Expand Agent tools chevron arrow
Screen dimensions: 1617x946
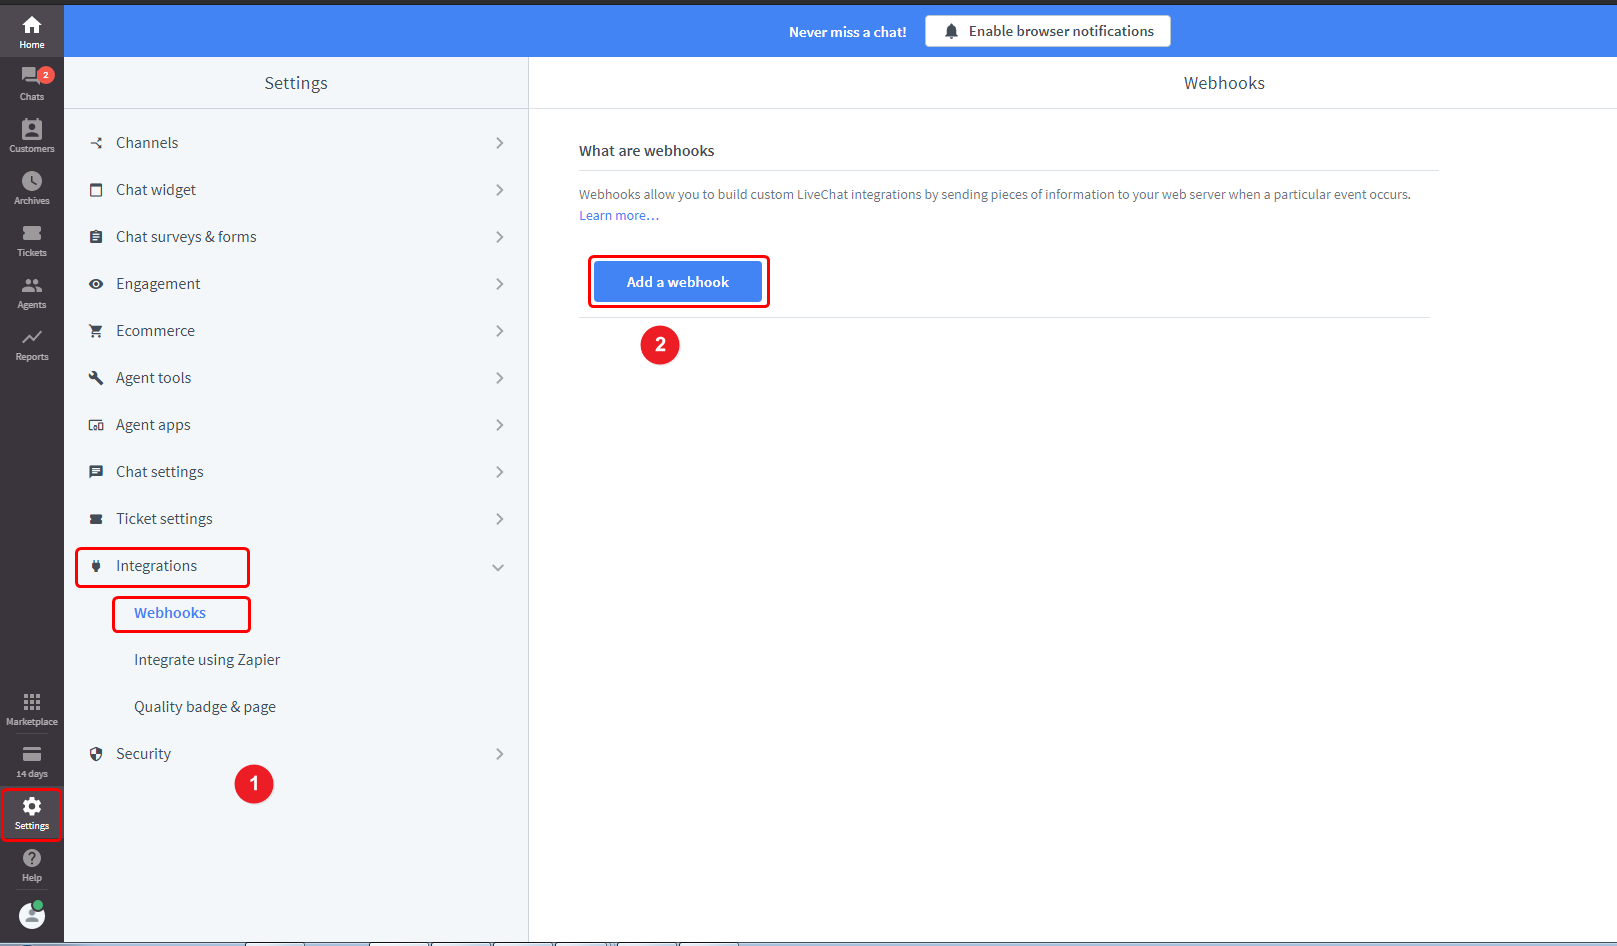click(x=500, y=378)
